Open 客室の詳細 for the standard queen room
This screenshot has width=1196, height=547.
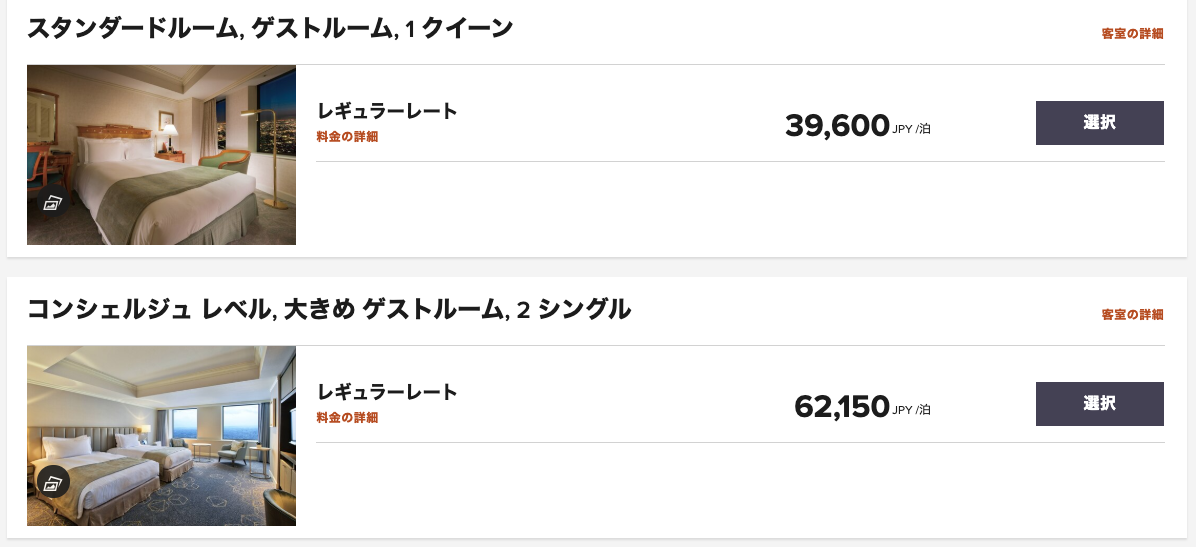[x=1132, y=33]
